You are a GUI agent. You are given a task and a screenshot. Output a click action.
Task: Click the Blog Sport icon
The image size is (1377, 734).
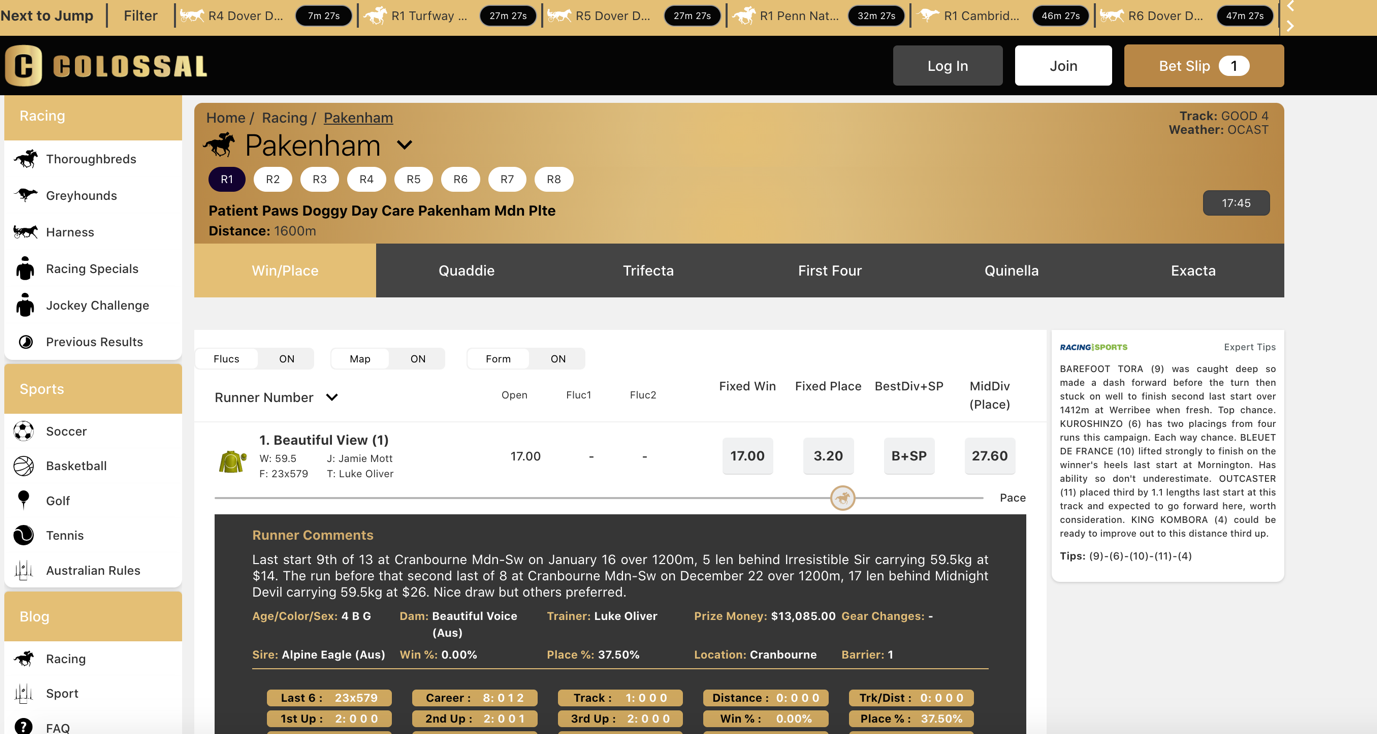coord(24,693)
